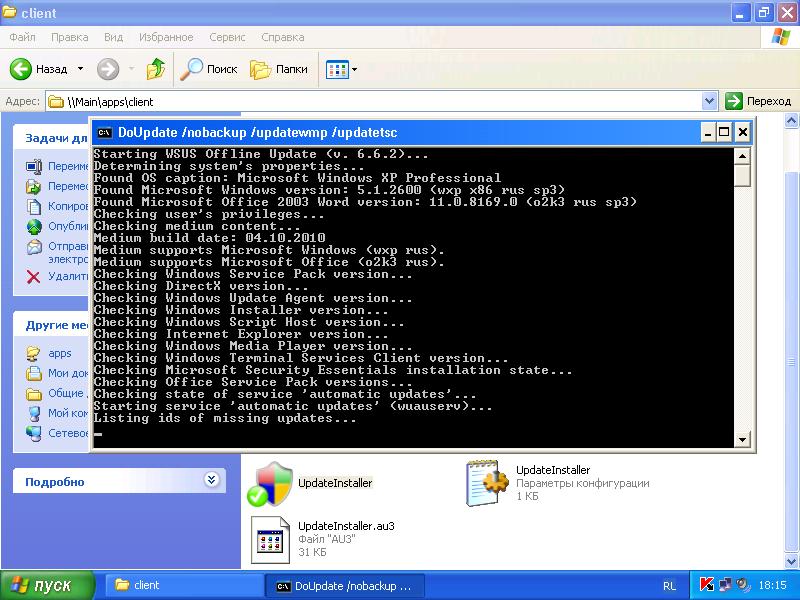Screen dimensions: 800x600
Task: Open the apps folder link in sidebar
Action: click(60, 353)
